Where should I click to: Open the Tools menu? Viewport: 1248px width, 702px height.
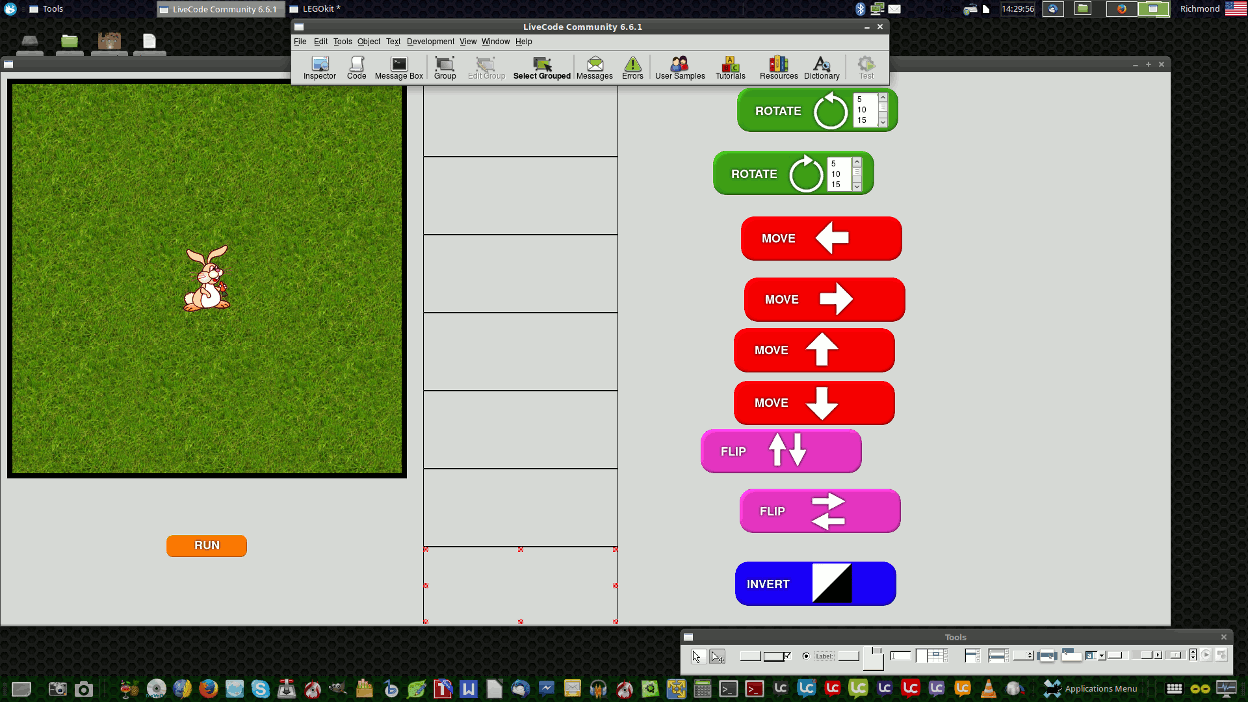tap(343, 42)
